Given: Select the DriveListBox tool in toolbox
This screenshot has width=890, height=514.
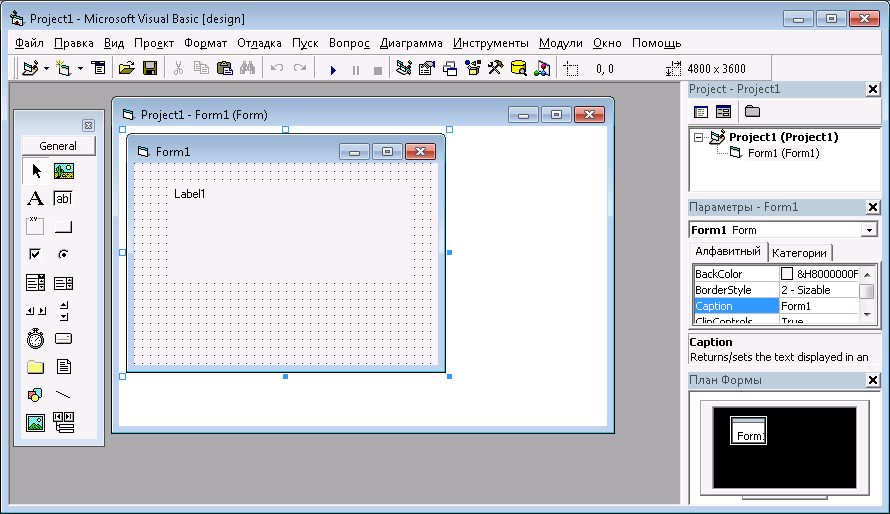Looking at the screenshot, I should point(64,339).
